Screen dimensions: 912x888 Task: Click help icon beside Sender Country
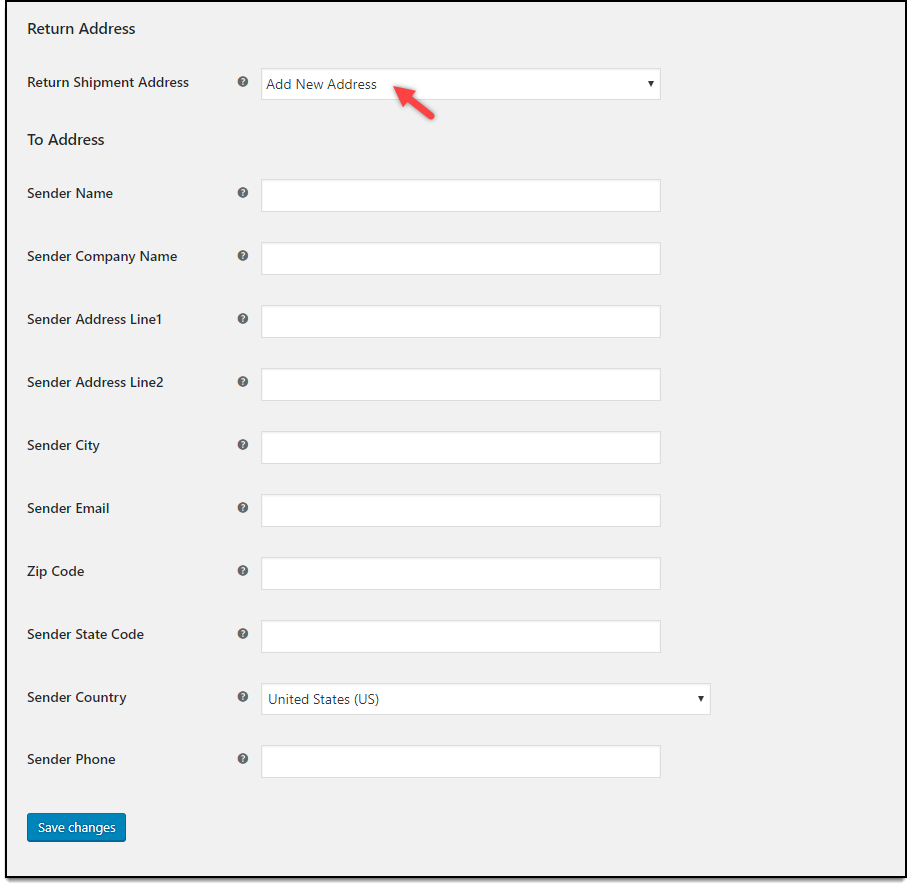point(243,697)
